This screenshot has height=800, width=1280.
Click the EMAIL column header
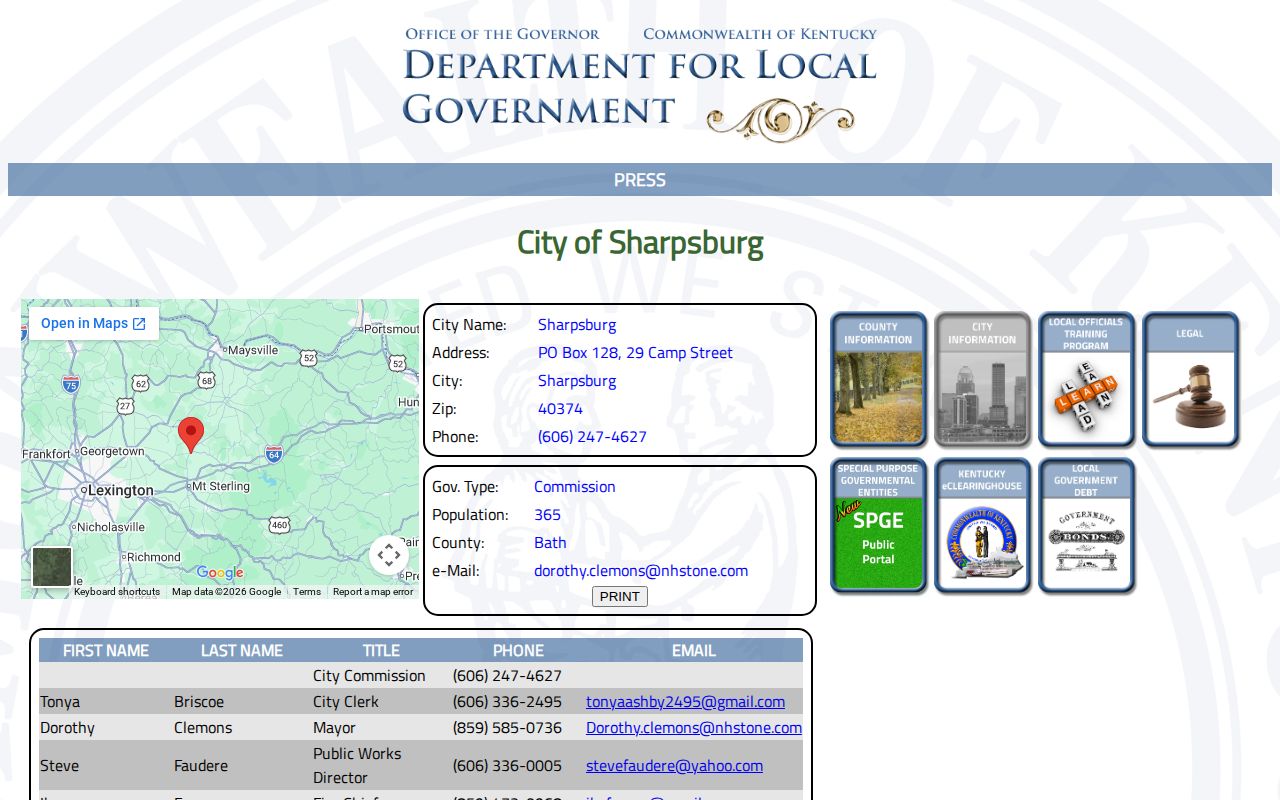[x=694, y=650]
